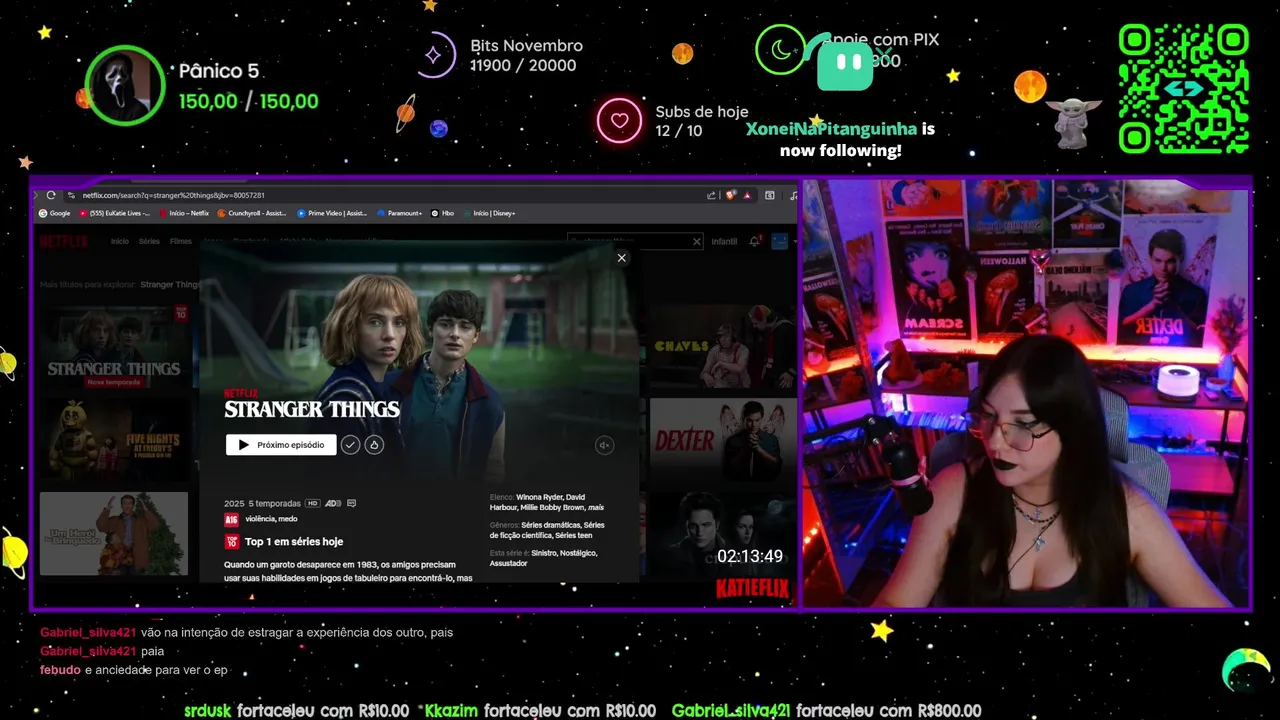The height and width of the screenshot is (720, 1280).
Task: Click cast link Winona Ryder
Action: pos(540,497)
